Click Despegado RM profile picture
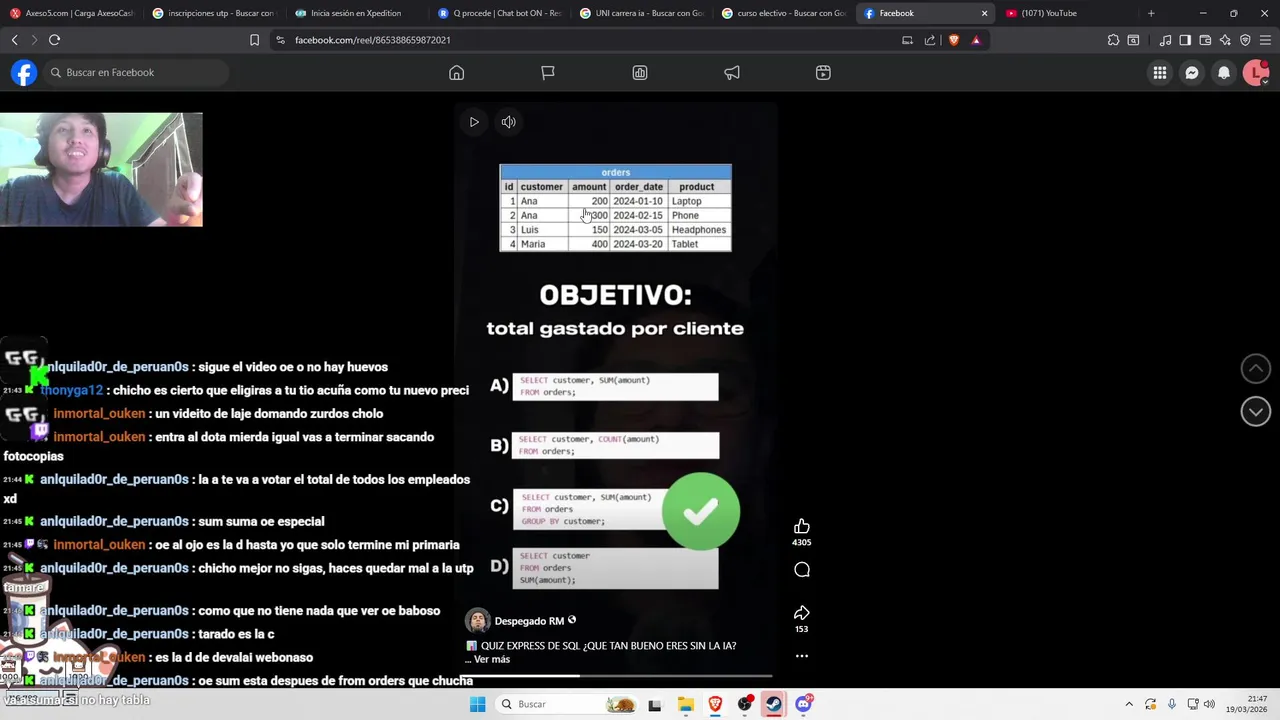The height and width of the screenshot is (720, 1280). (477, 620)
